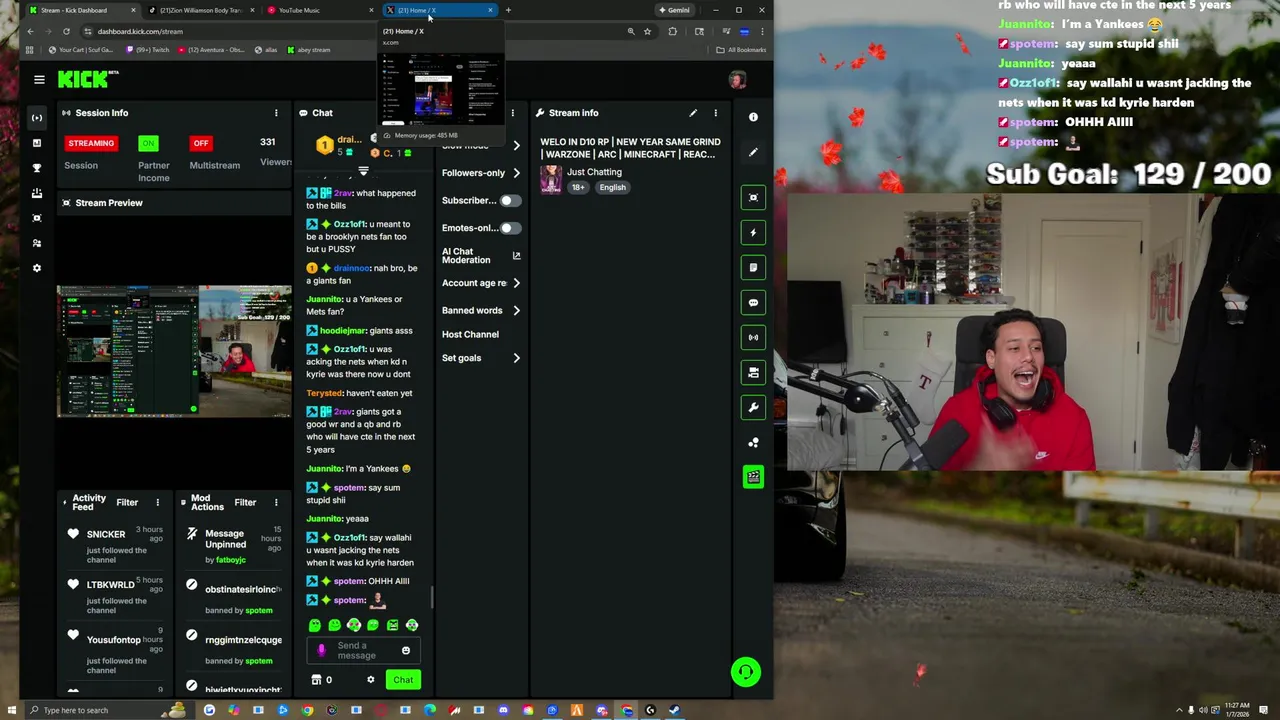
Task: Toggle the green ON Partner Income badge
Action: (x=148, y=143)
